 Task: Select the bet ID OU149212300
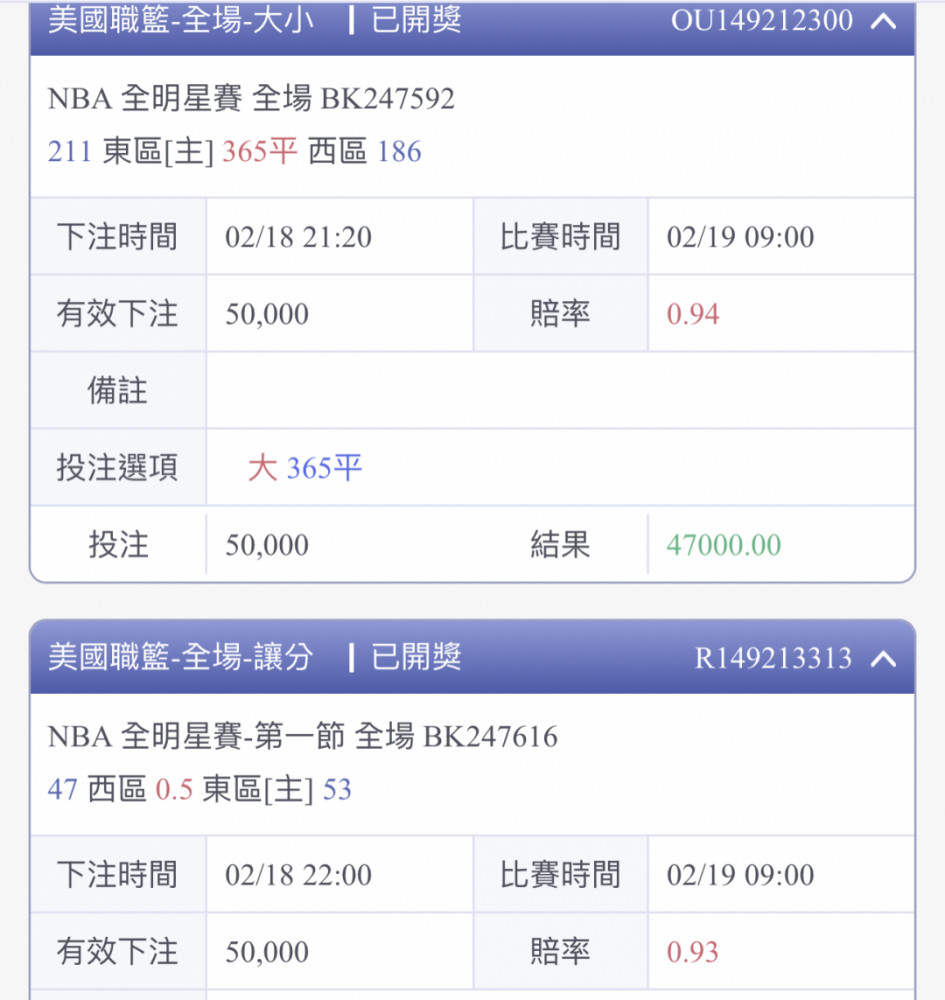761,20
